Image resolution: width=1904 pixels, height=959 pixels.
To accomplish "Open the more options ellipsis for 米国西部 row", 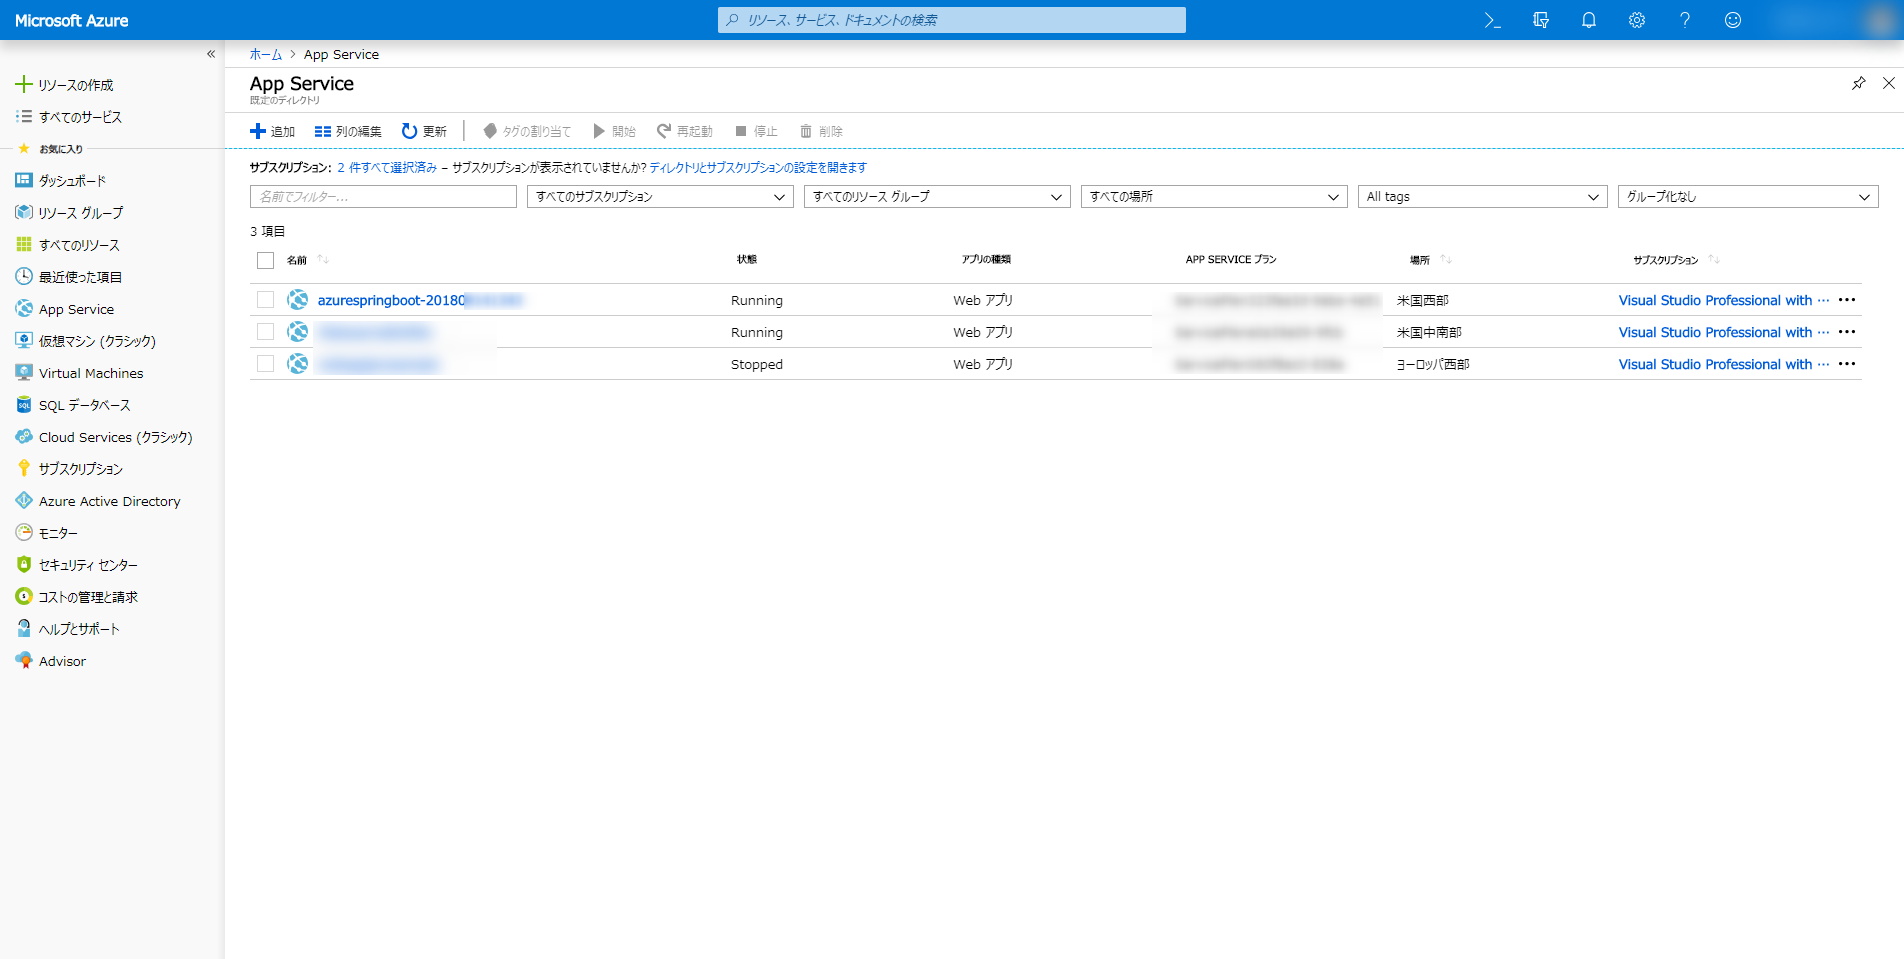I will pyautogui.click(x=1847, y=300).
